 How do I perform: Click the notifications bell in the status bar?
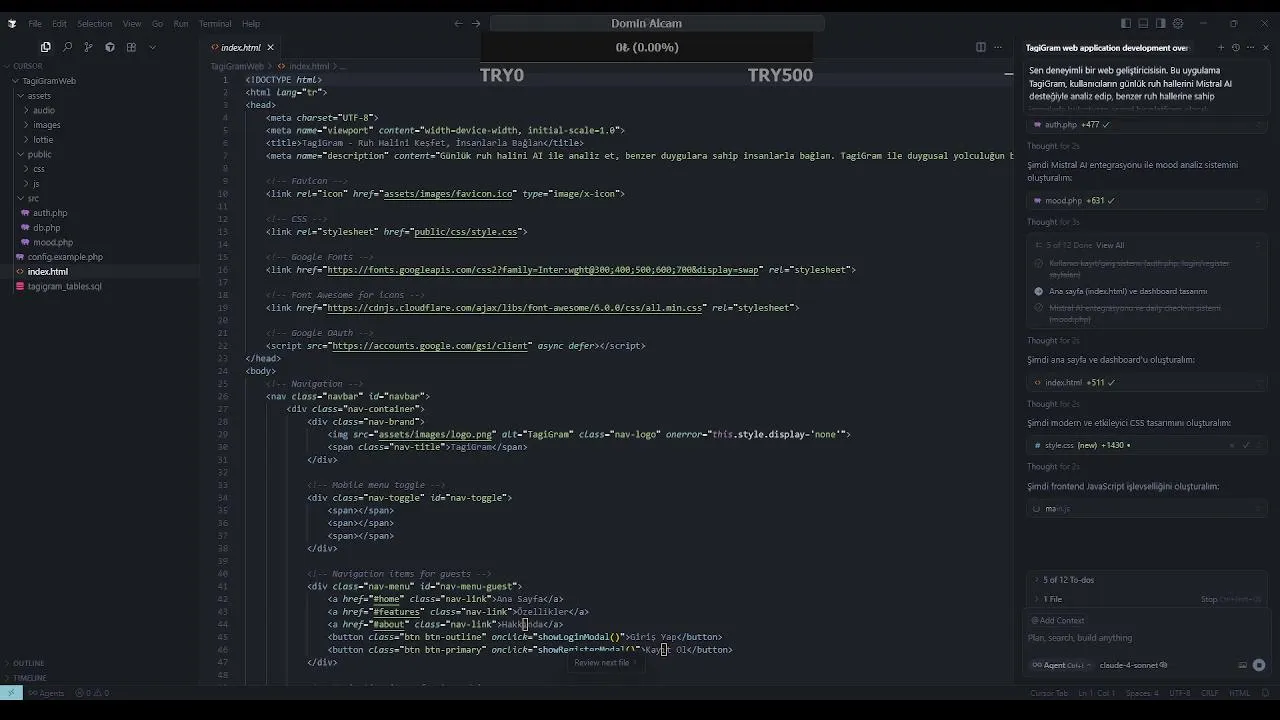point(1267,693)
